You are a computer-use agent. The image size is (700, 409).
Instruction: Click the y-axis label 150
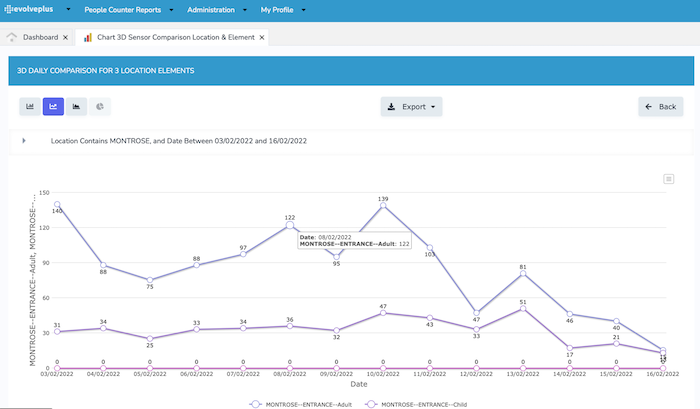click(44, 193)
